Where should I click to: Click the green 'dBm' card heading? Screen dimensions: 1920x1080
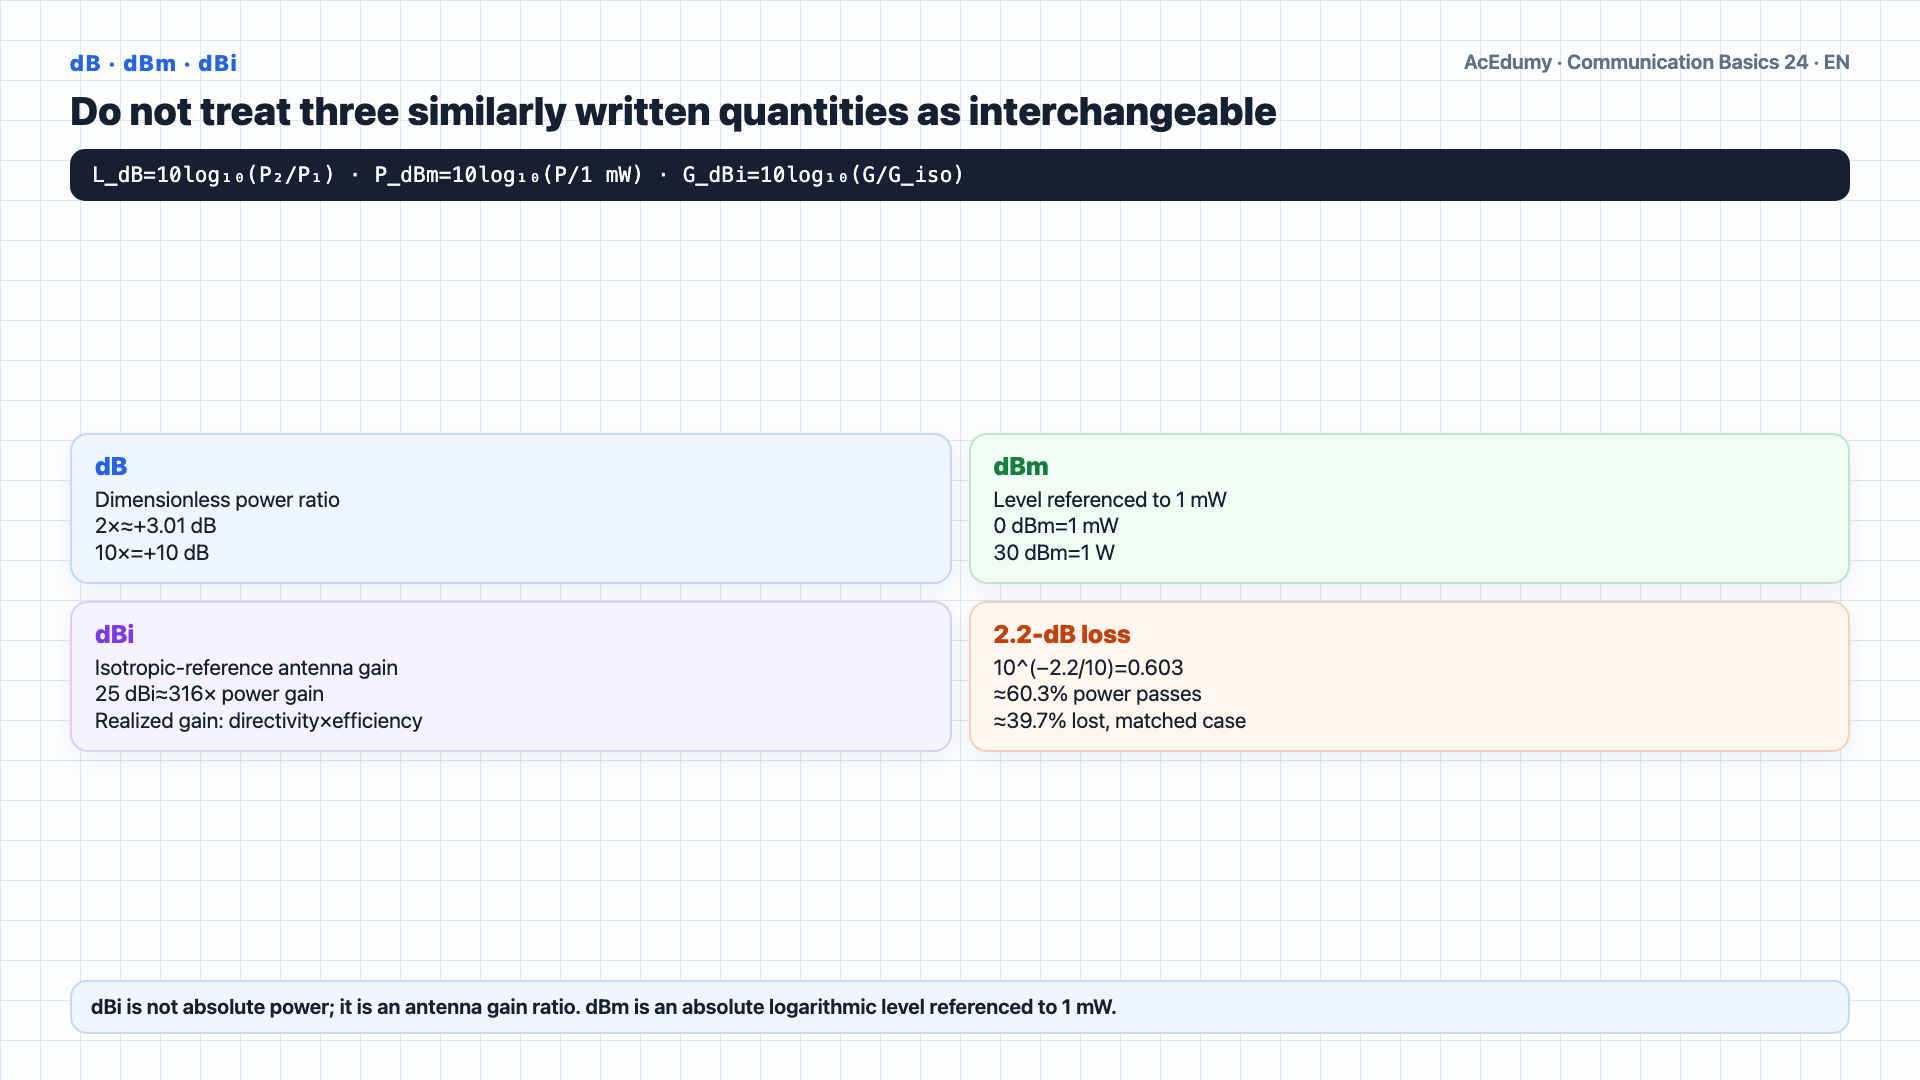click(1020, 467)
